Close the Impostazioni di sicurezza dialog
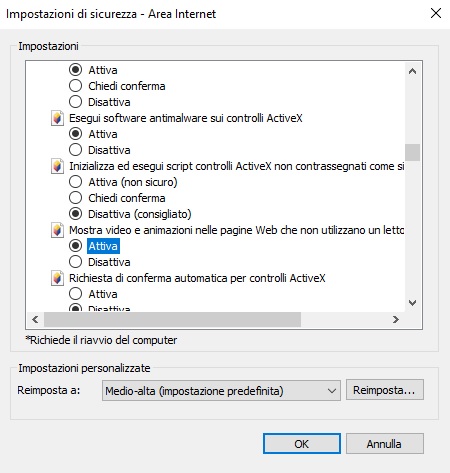 pyautogui.click(x=436, y=14)
